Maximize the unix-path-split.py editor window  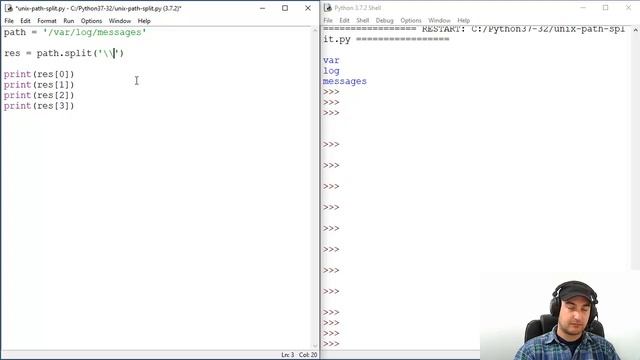[285, 8]
